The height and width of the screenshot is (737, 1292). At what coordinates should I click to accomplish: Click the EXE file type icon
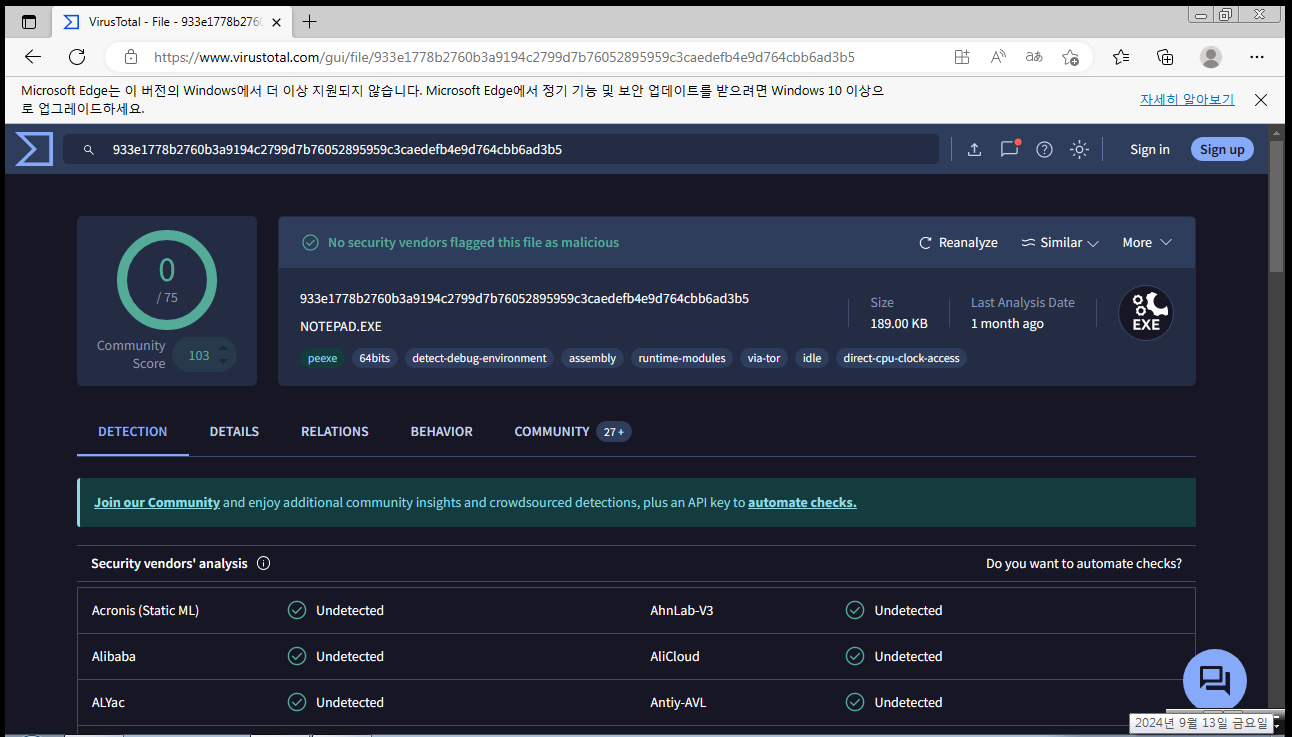click(x=1146, y=313)
